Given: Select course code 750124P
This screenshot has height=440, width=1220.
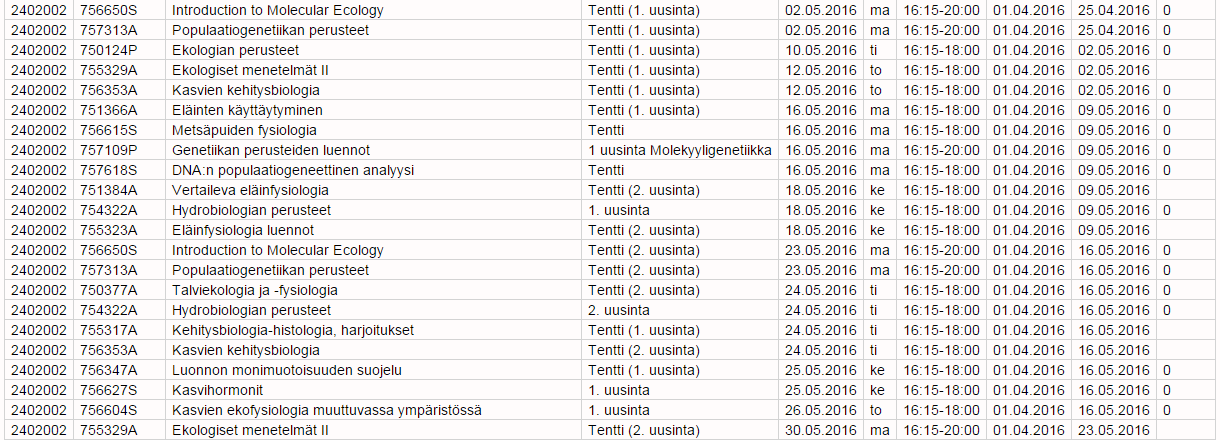Looking at the screenshot, I should point(109,50).
